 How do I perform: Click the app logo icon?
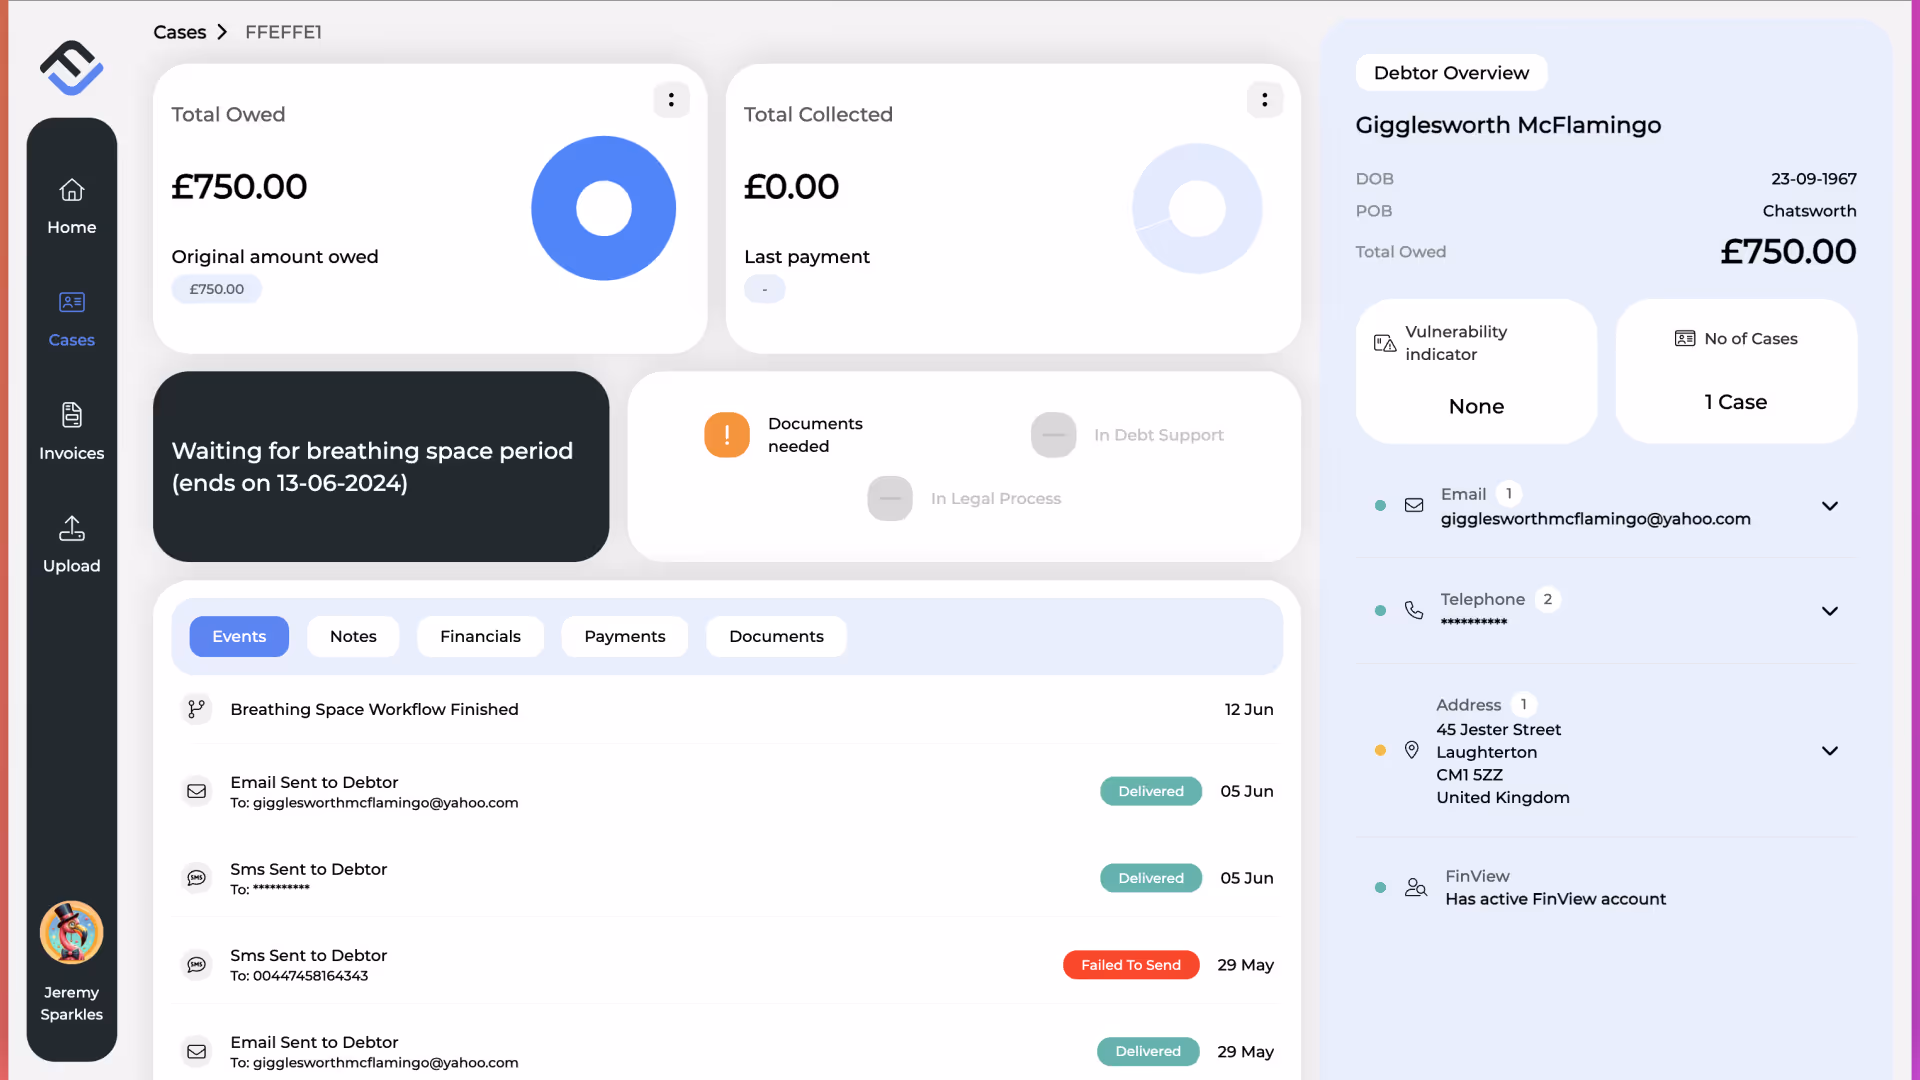(71, 68)
